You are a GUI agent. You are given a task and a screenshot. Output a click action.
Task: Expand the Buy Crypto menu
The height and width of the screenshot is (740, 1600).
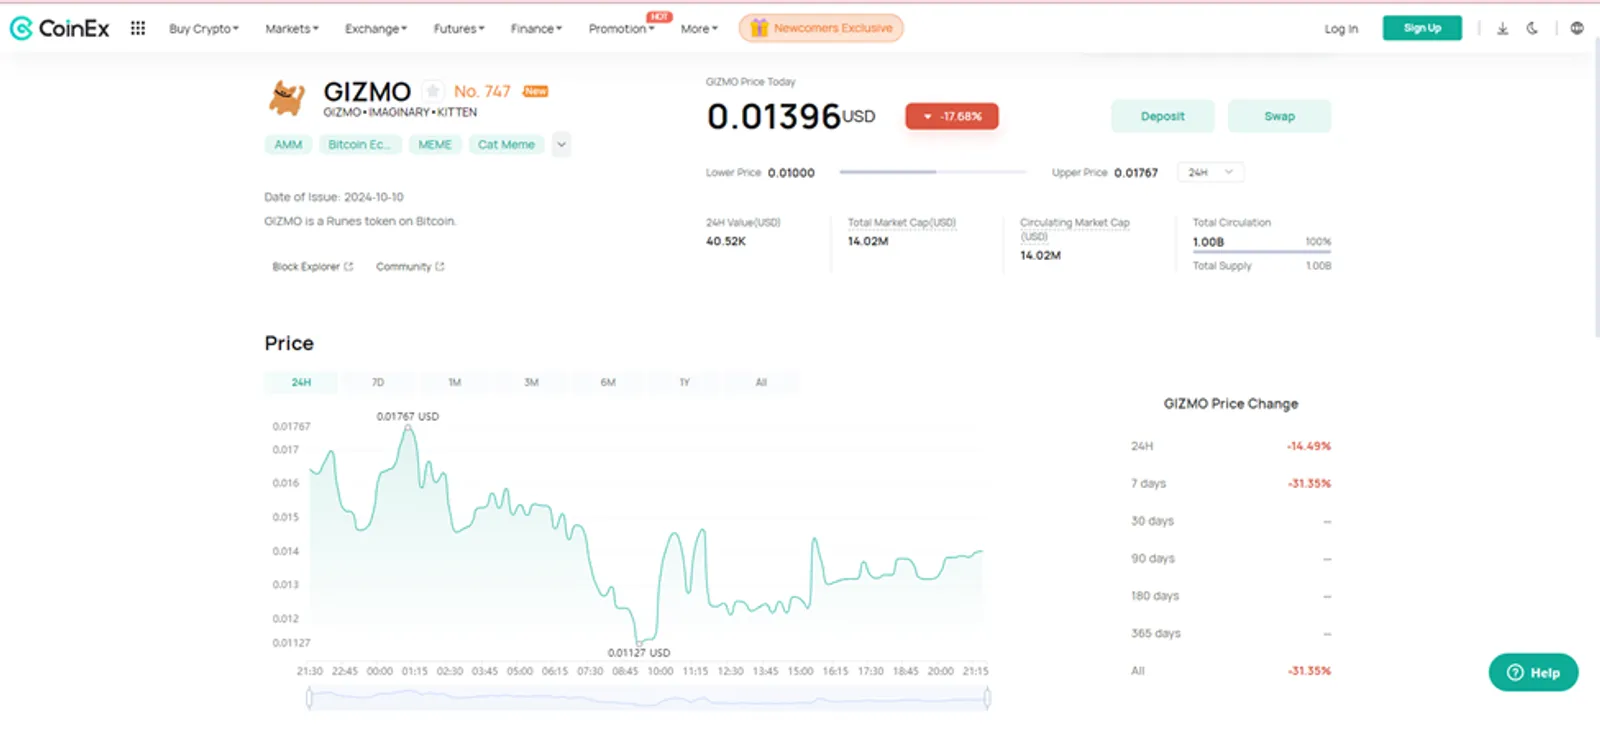coord(204,29)
